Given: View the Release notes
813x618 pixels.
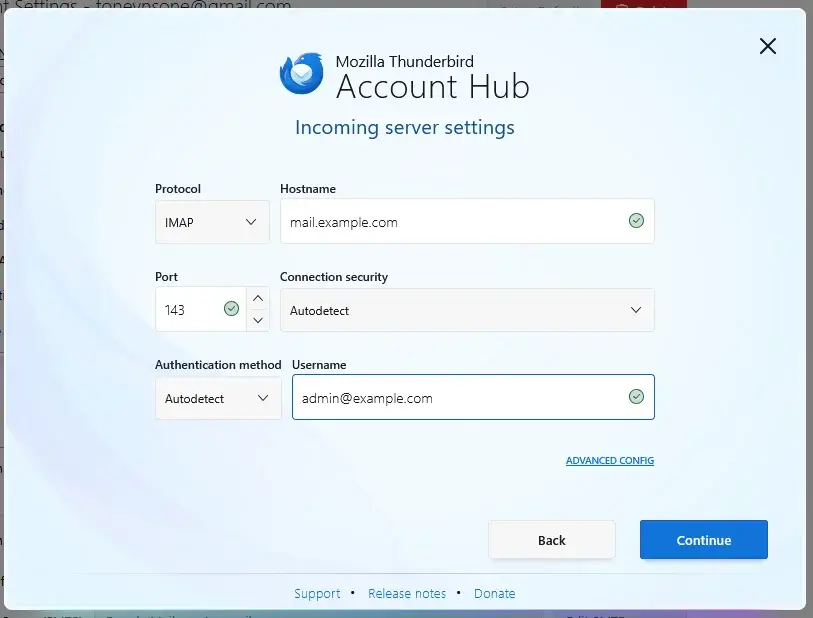Looking at the screenshot, I should 407,593.
